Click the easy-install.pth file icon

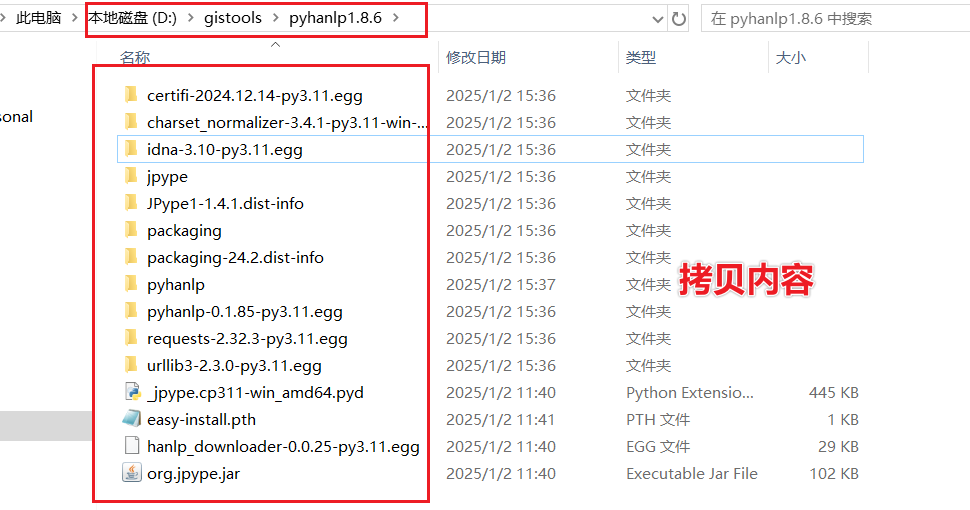pos(132,419)
